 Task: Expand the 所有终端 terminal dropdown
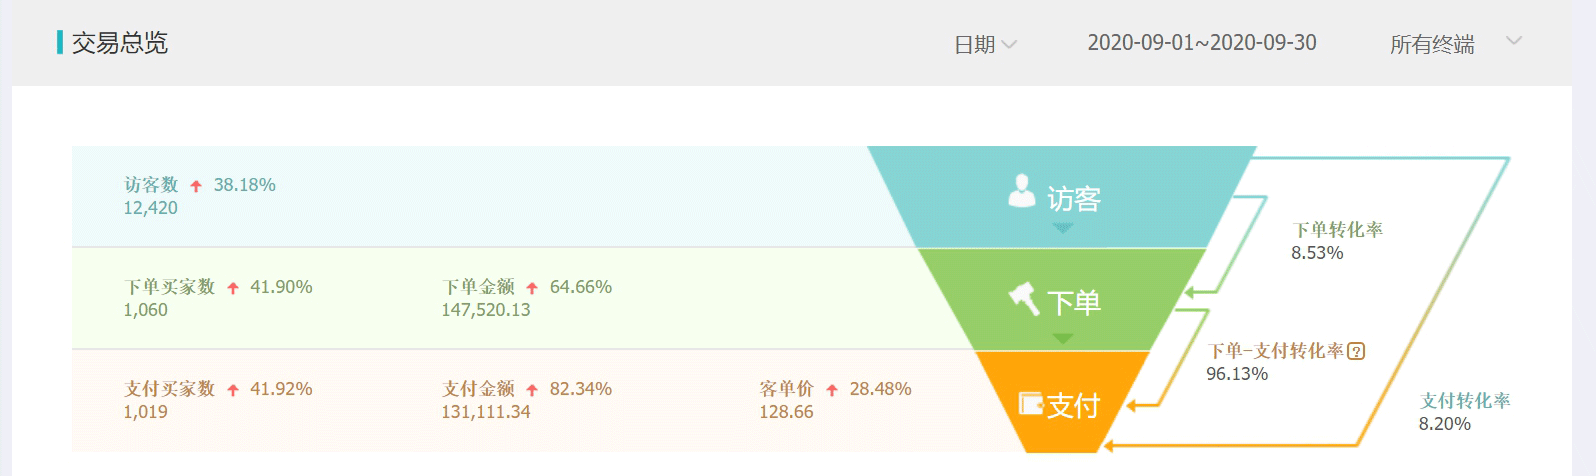tap(1432, 44)
